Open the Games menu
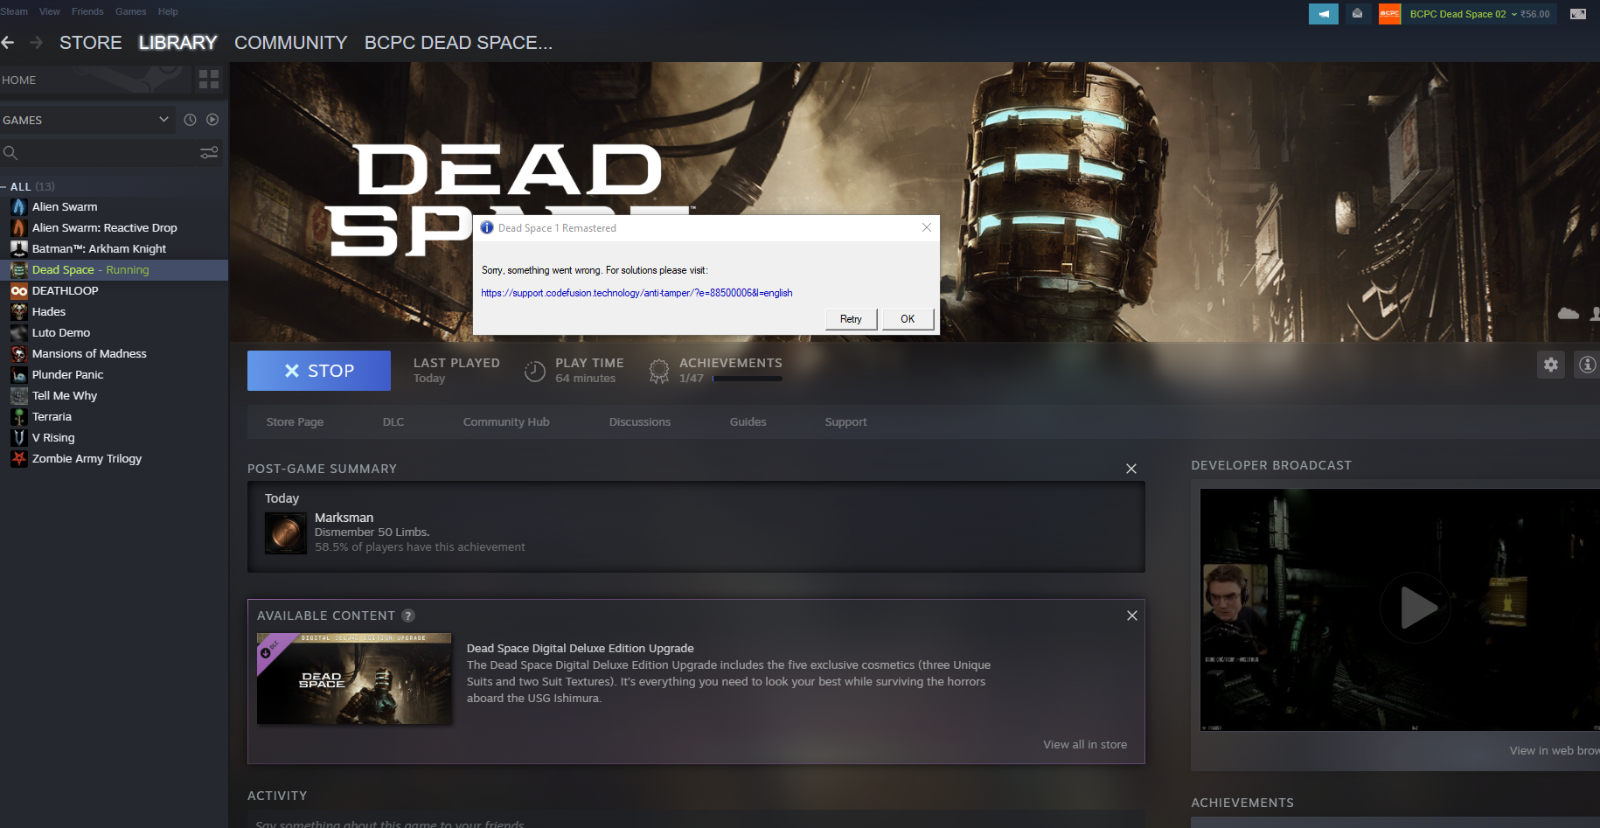Image resolution: width=1600 pixels, height=828 pixels. [131, 12]
